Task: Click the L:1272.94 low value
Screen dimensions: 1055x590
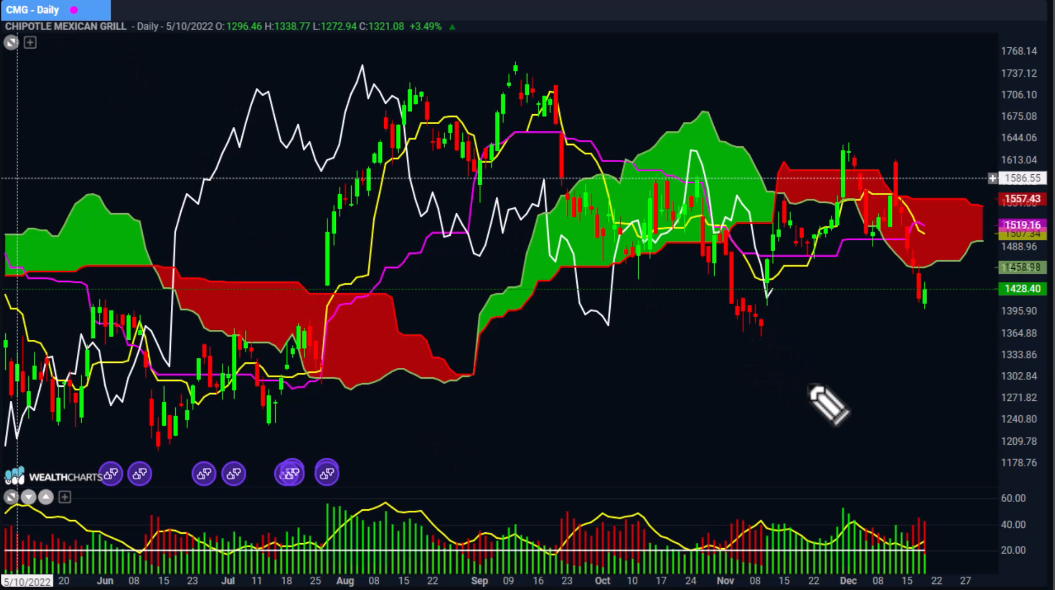Action: tap(334, 27)
